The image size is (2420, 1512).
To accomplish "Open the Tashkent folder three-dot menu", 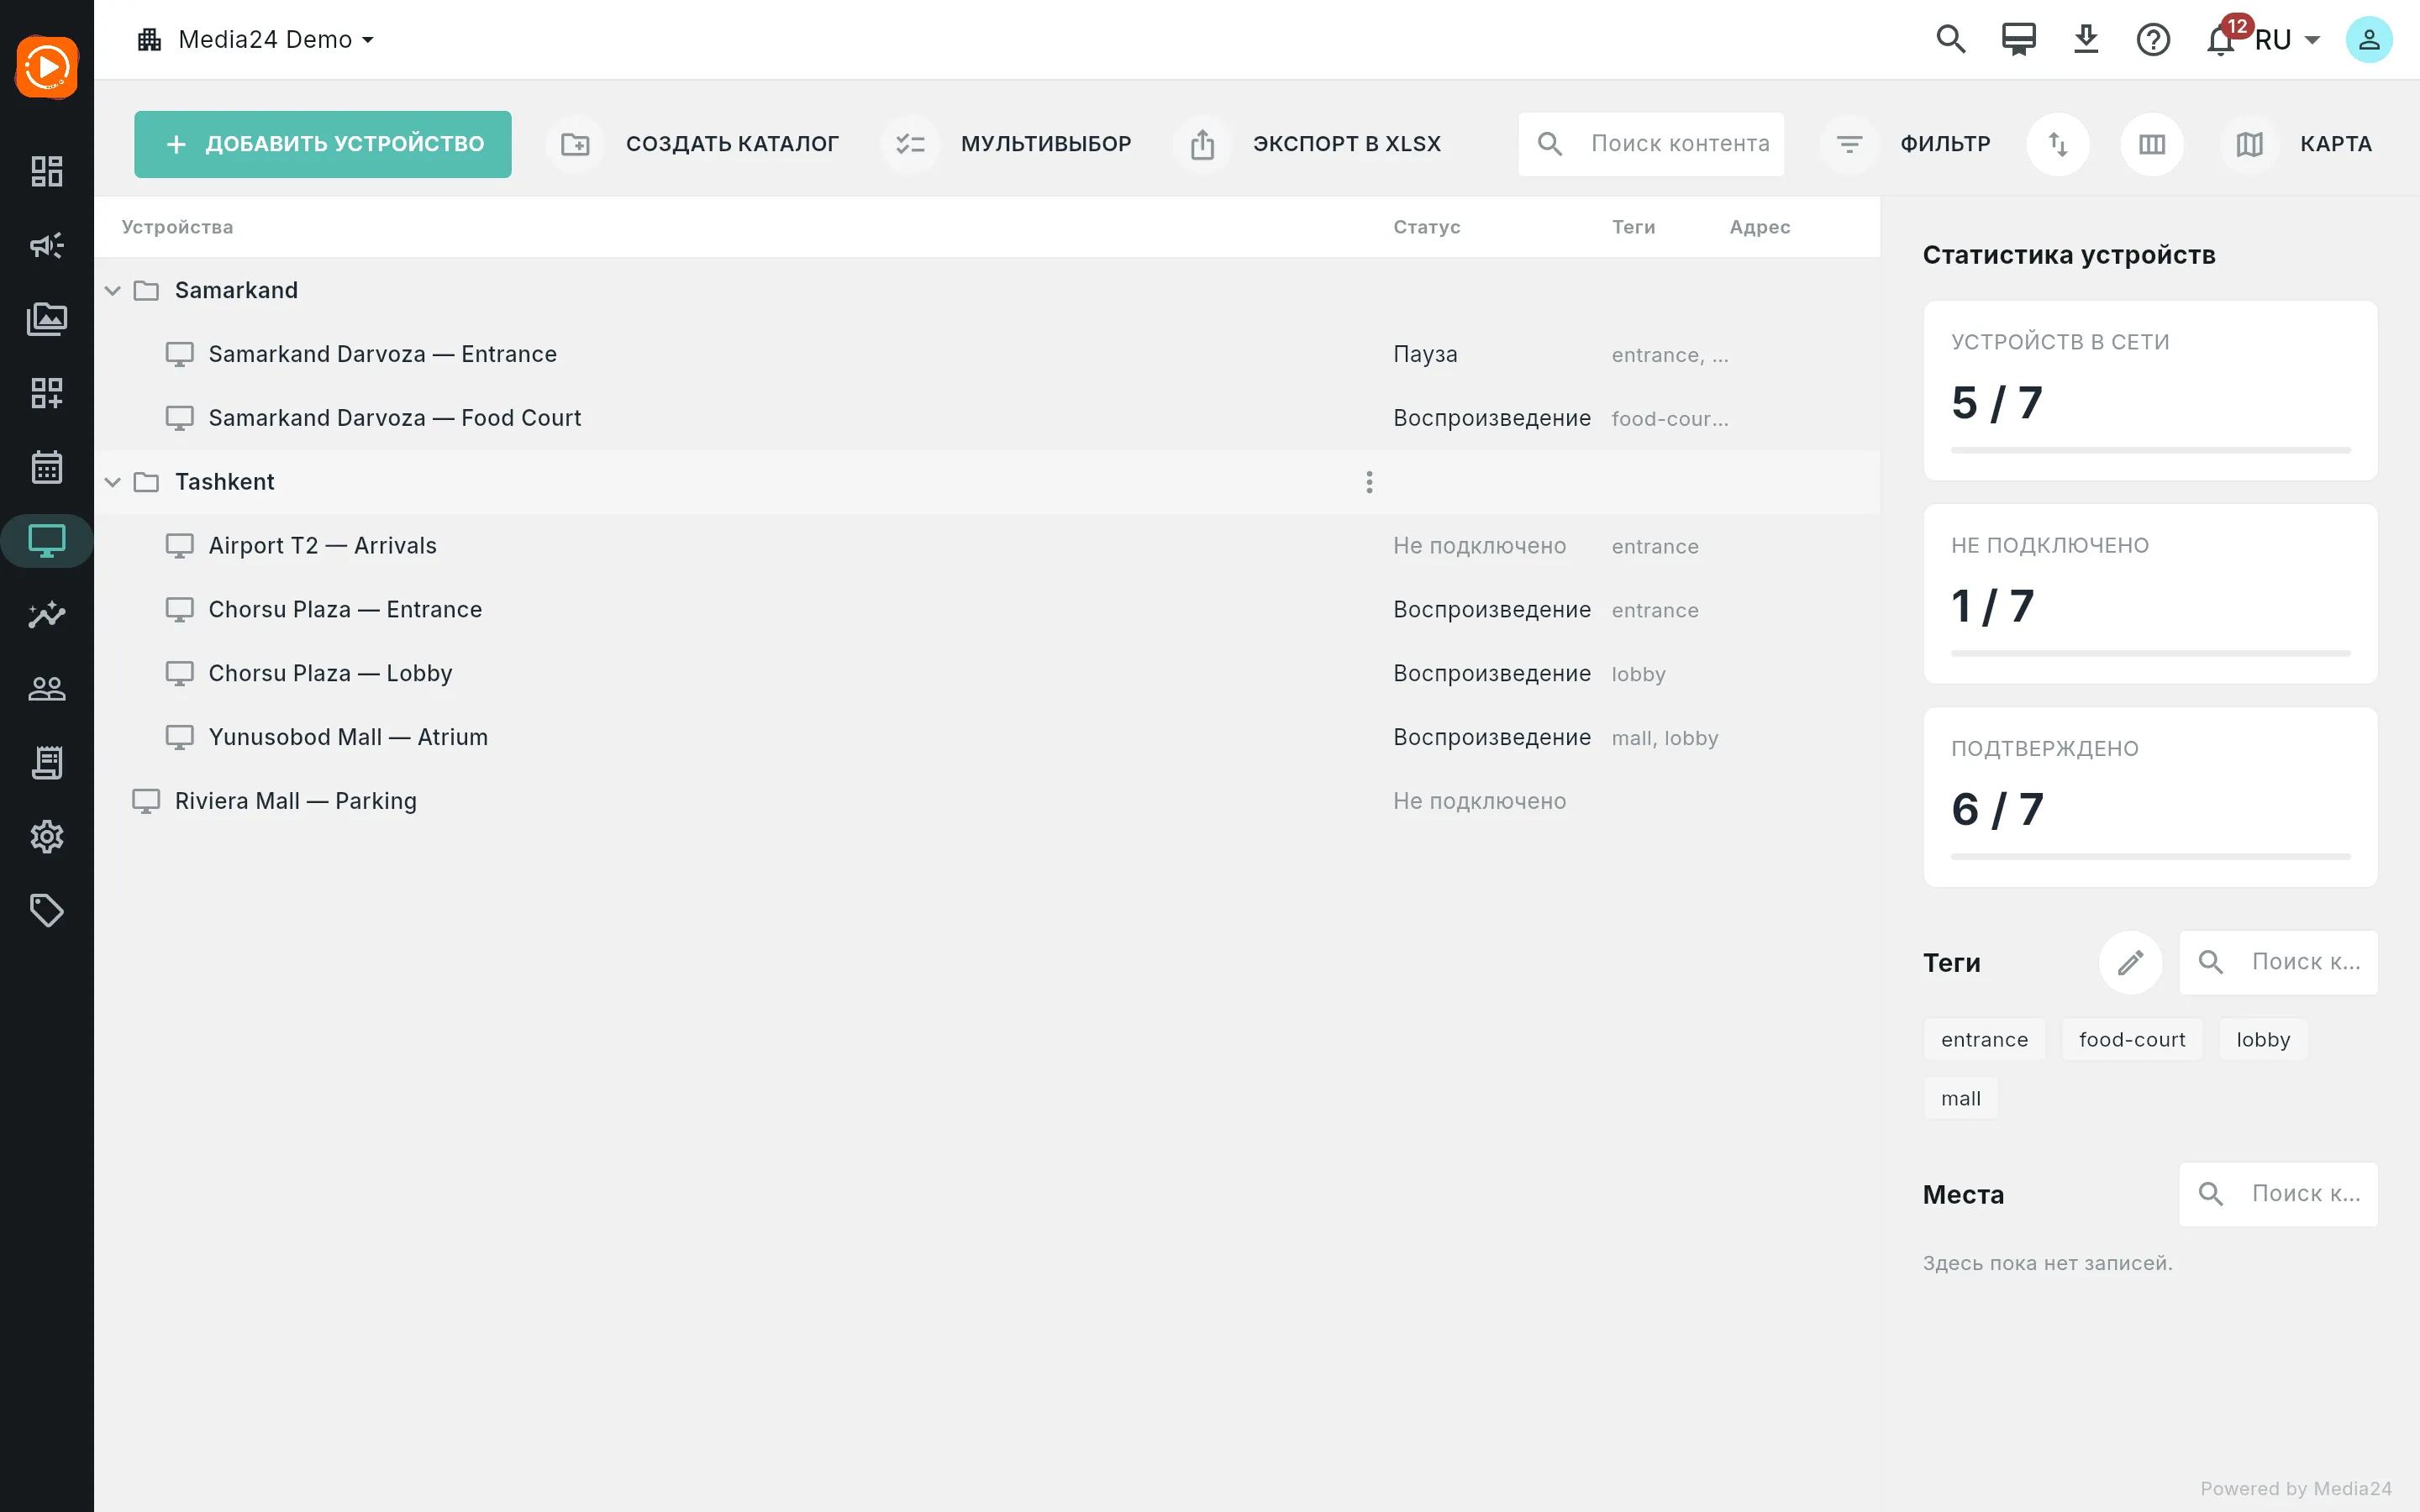I will pyautogui.click(x=1369, y=482).
